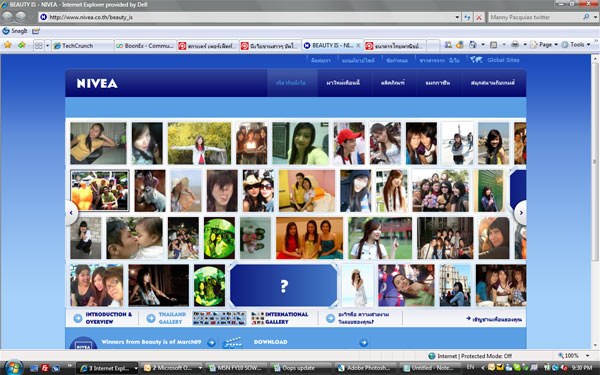The width and height of the screenshot is (600, 375).
Task: Click the clapperboard icon beside Download
Action: (233, 342)
